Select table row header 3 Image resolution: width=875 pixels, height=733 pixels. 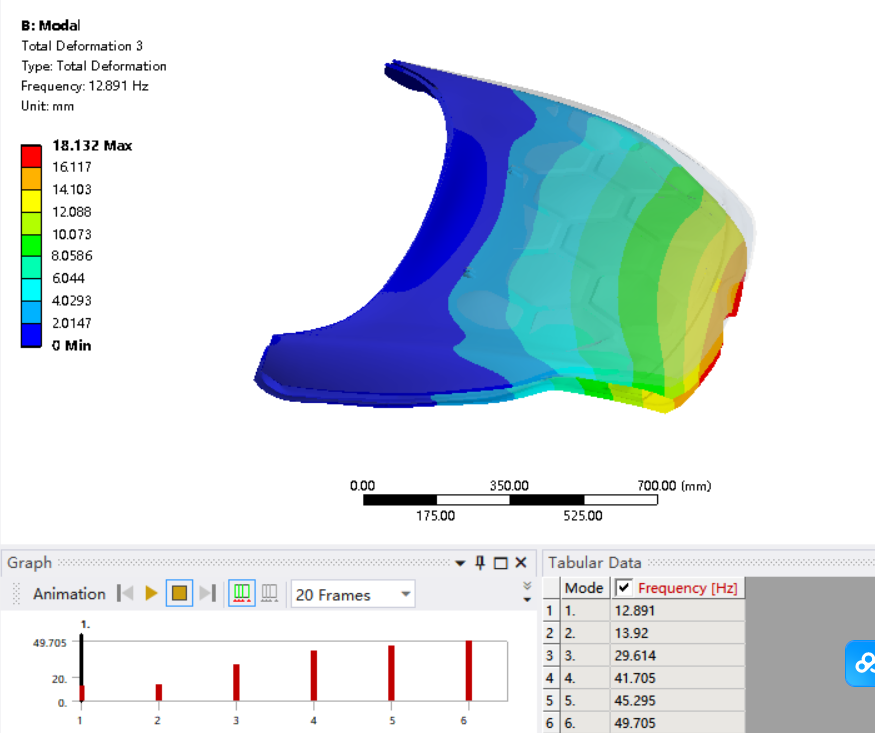click(550, 655)
